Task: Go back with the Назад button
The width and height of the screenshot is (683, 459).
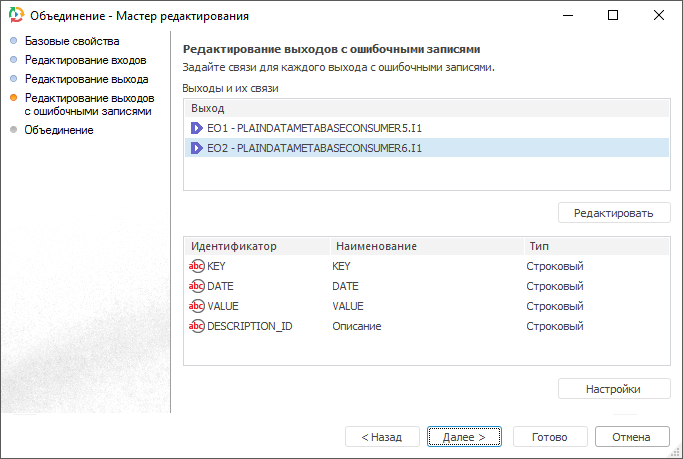Action: [382, 437]
